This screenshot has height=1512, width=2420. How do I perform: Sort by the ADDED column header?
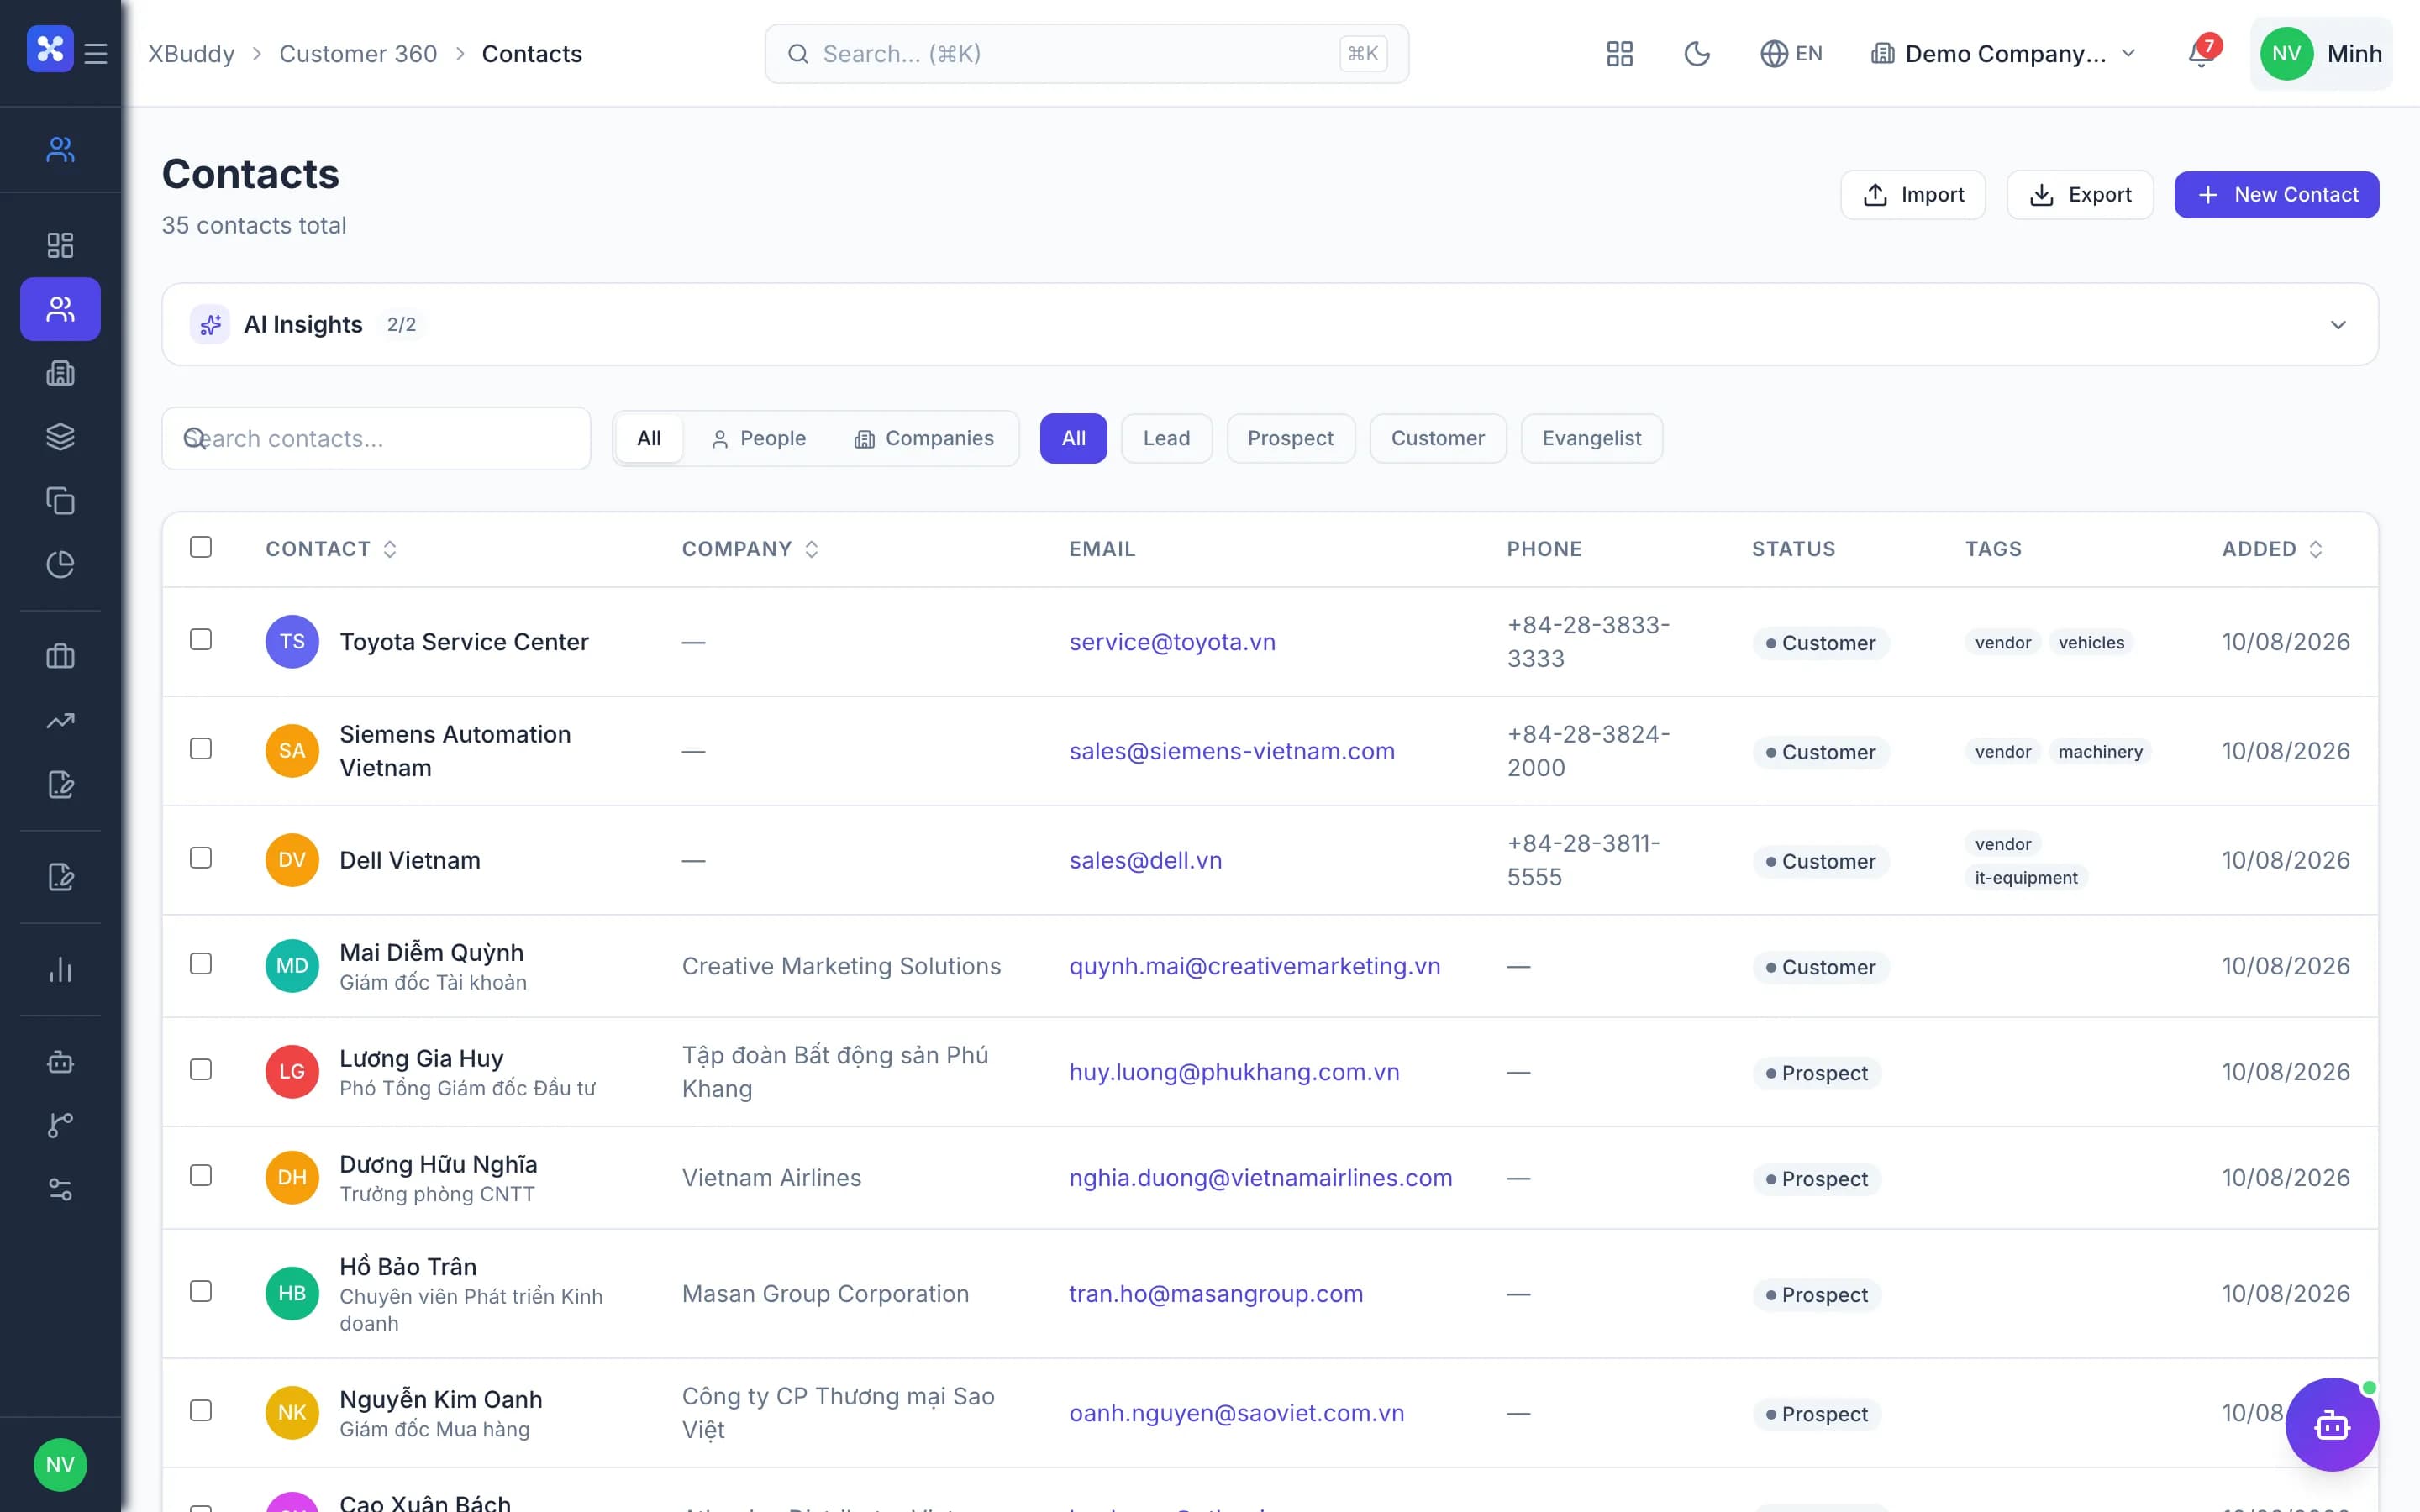tap(2272, 549)
